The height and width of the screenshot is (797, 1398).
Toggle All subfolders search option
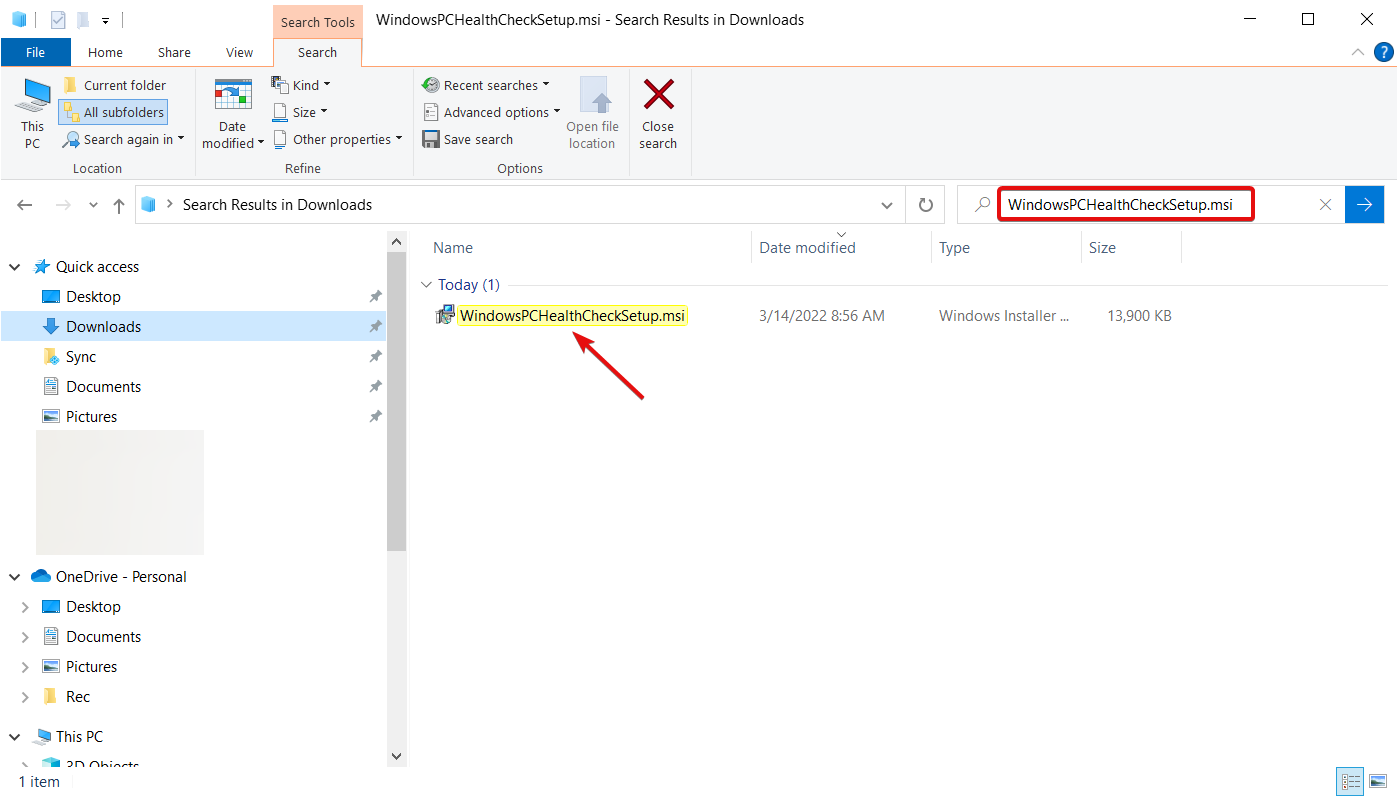[113, 112]
